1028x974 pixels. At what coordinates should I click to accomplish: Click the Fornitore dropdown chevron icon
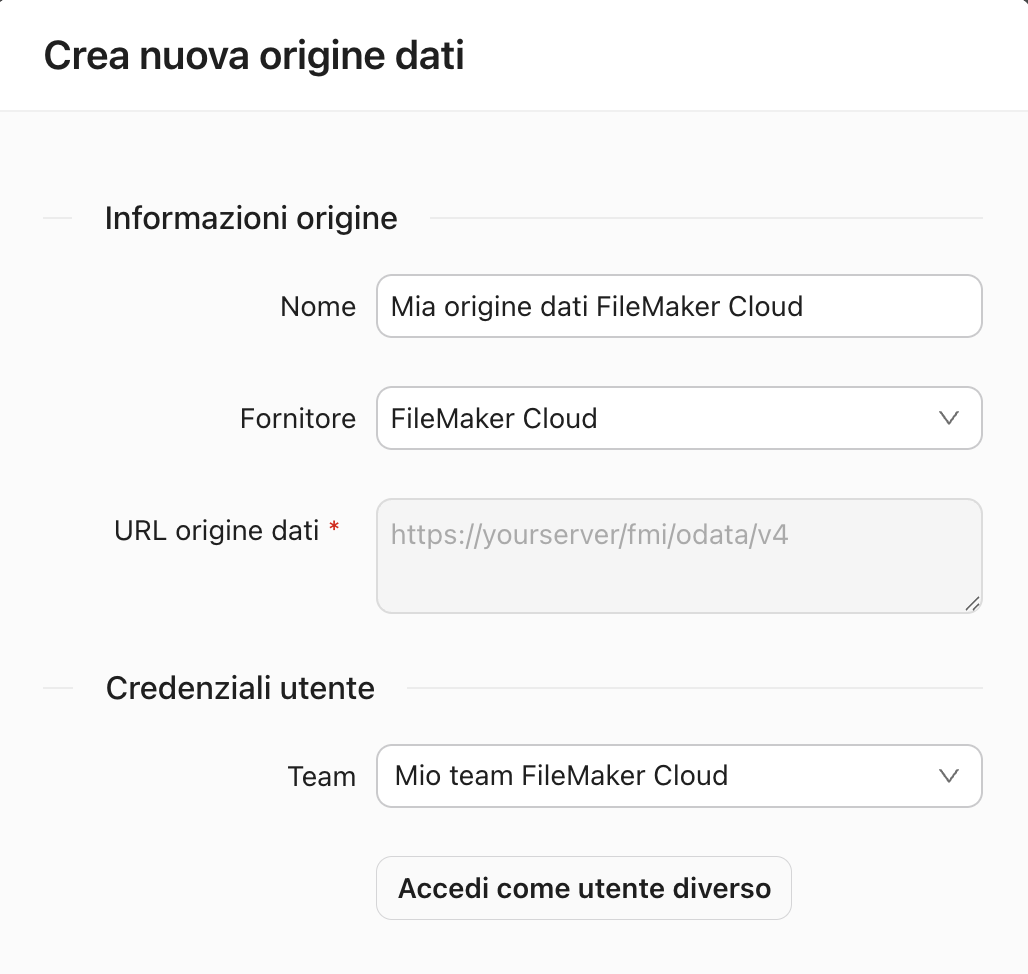950,418
